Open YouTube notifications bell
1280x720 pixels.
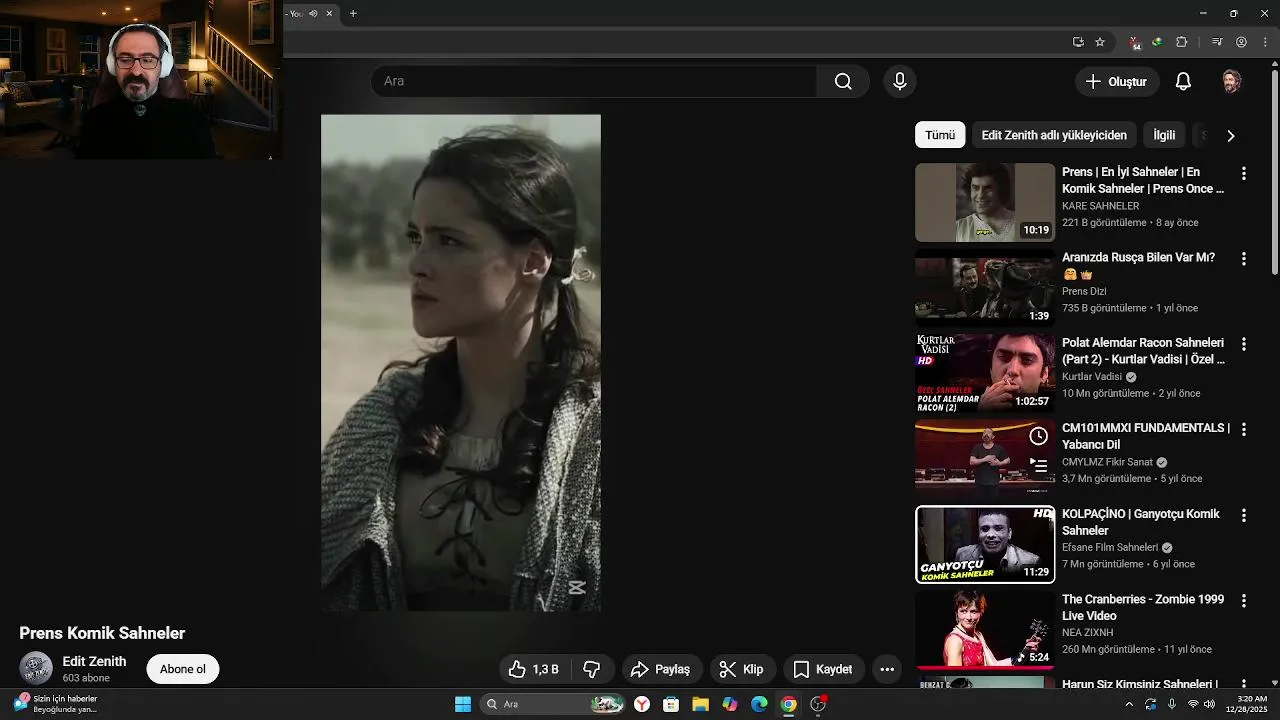tap(1183, 81)
